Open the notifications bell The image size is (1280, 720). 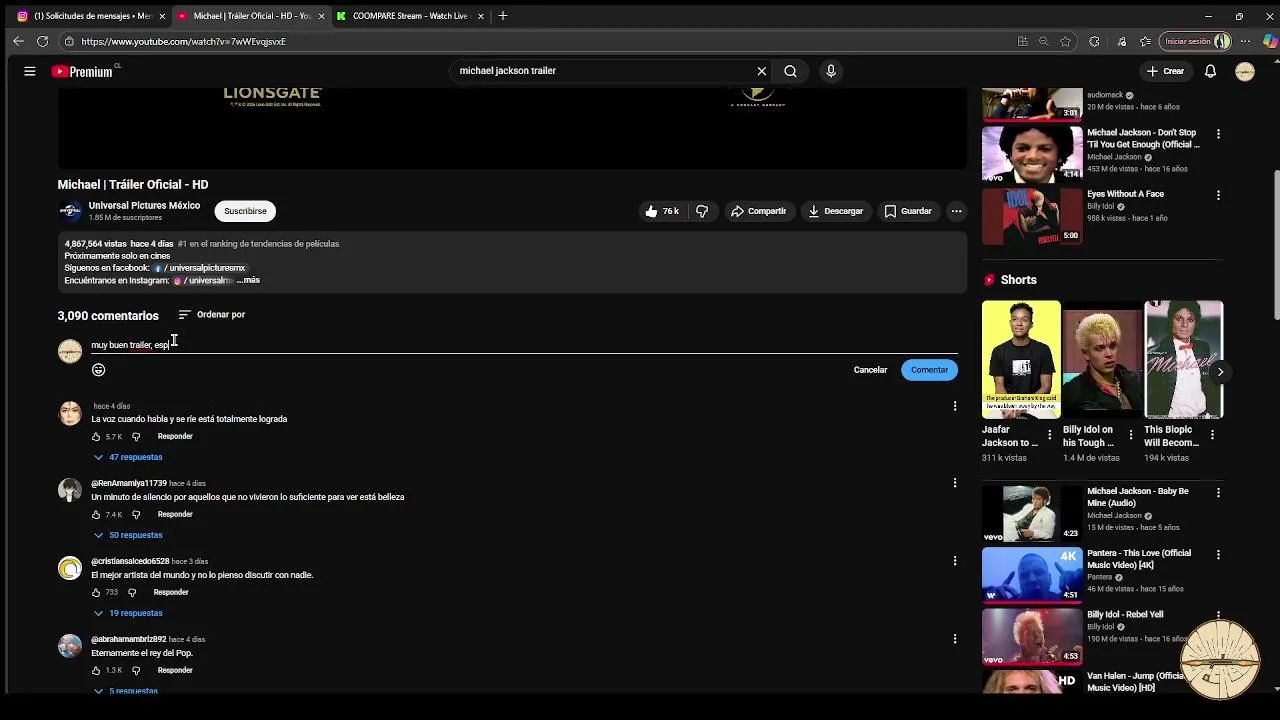(x=1210, y=71)
